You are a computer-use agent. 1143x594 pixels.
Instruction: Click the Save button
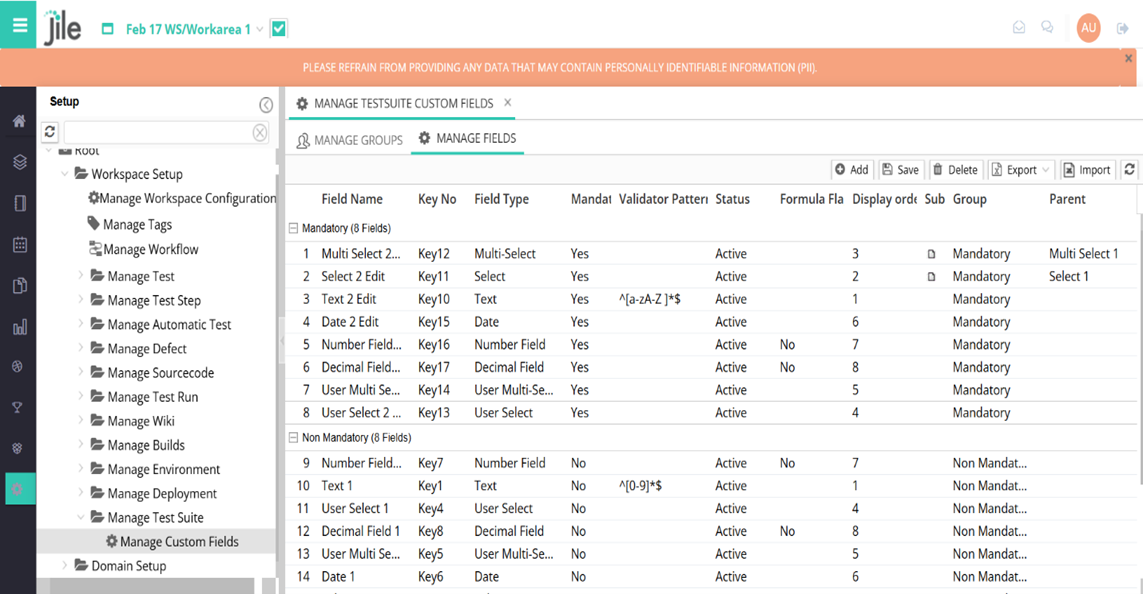900,170
